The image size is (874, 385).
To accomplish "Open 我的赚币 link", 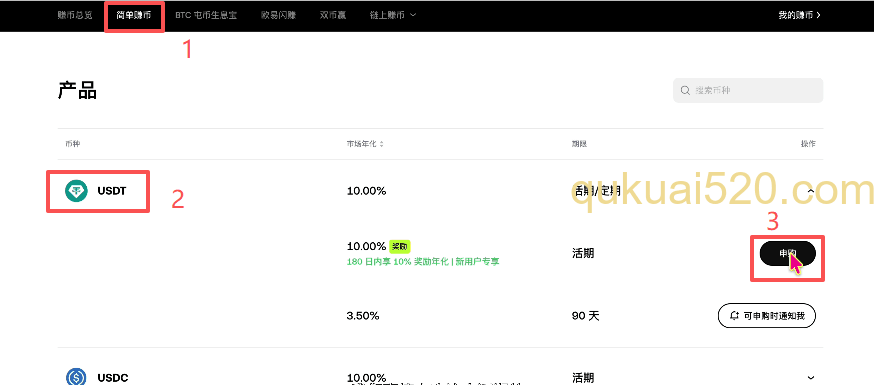I will pos(799,16).
